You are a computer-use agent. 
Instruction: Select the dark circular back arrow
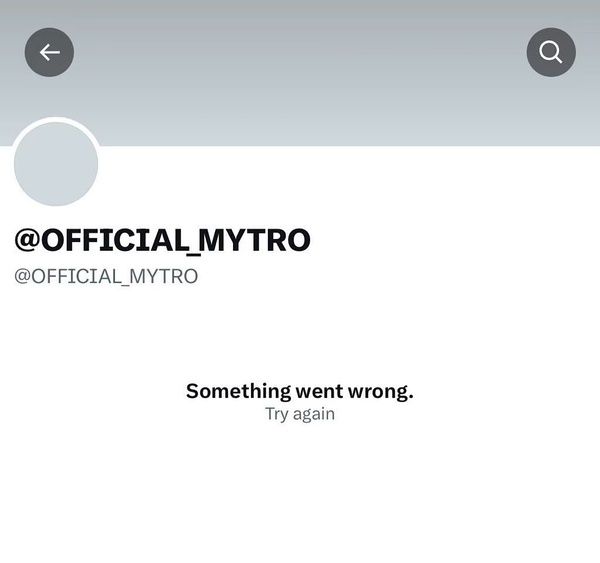tap(49, 52)
